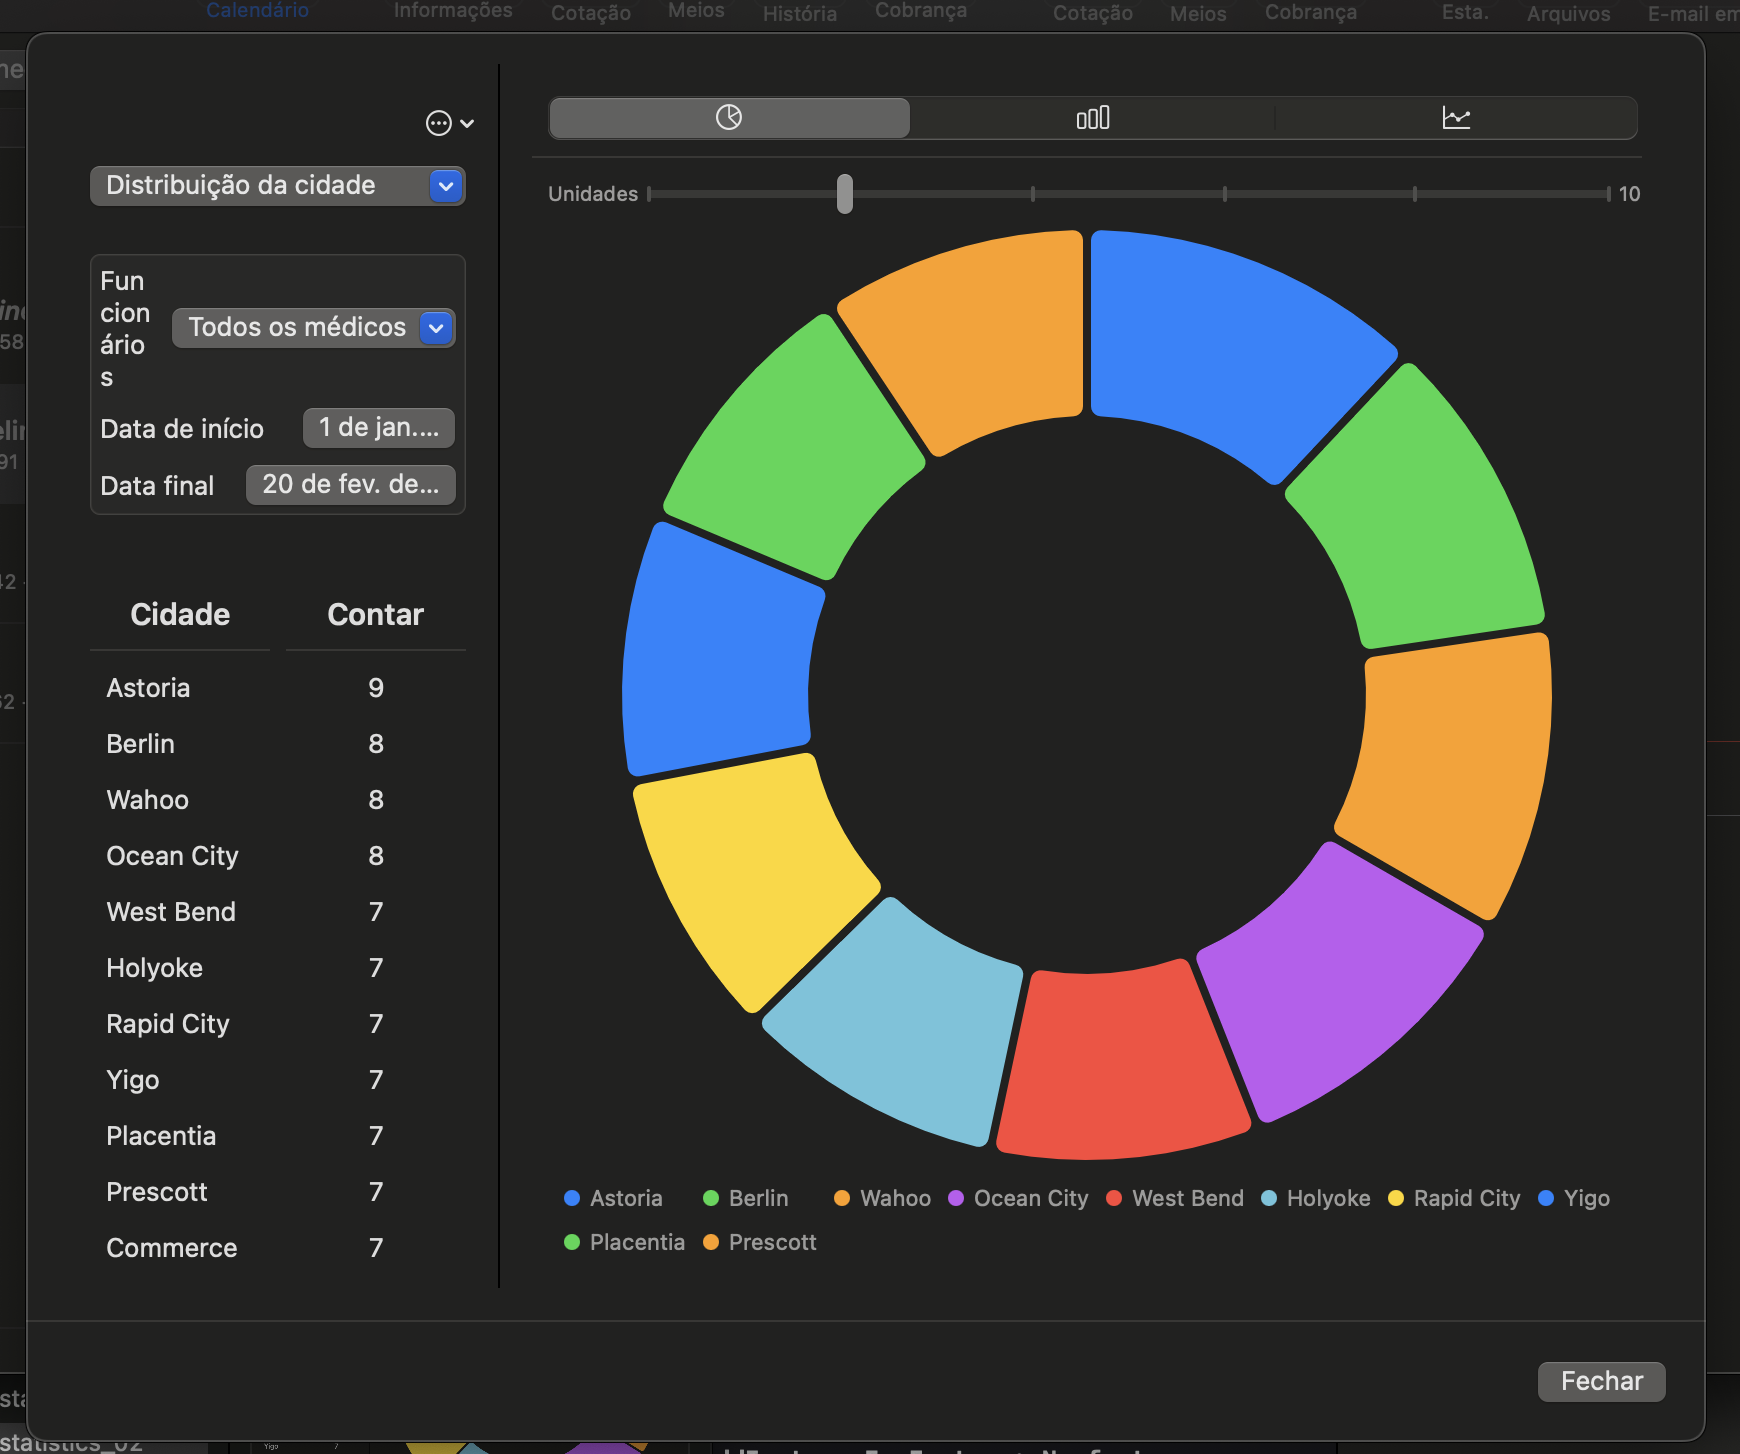The height and width of the screenshot is (1454, 1740).
Task: Click the Data de início date field
Action: click(378, 428)
